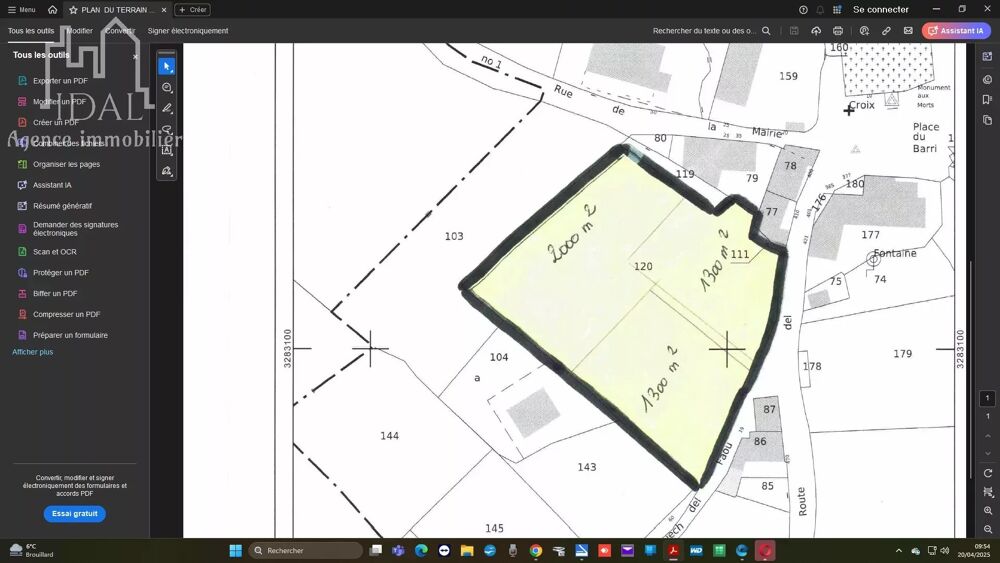Expand the Menu dropdown in title bar
The height and width of the screenshot is (563, 1000).
21,9
